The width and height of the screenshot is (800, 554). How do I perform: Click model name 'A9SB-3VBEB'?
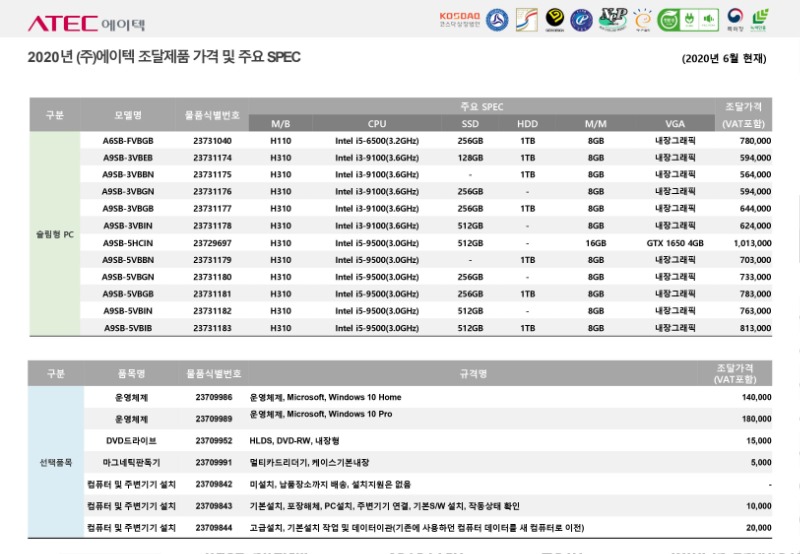(128, 158)
